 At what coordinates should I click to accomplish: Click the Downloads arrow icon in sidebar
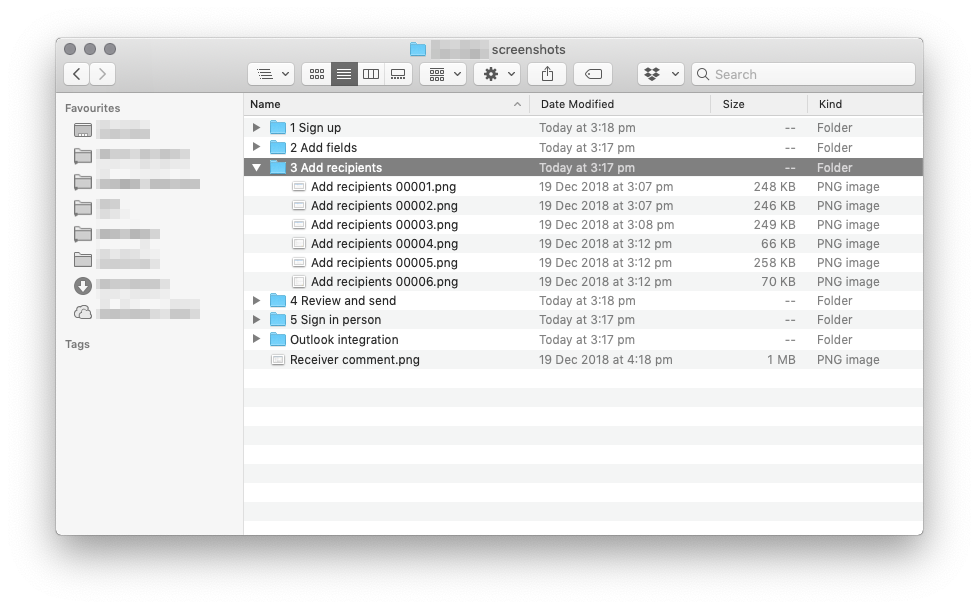pyautogui.click(x=83, y=285)
